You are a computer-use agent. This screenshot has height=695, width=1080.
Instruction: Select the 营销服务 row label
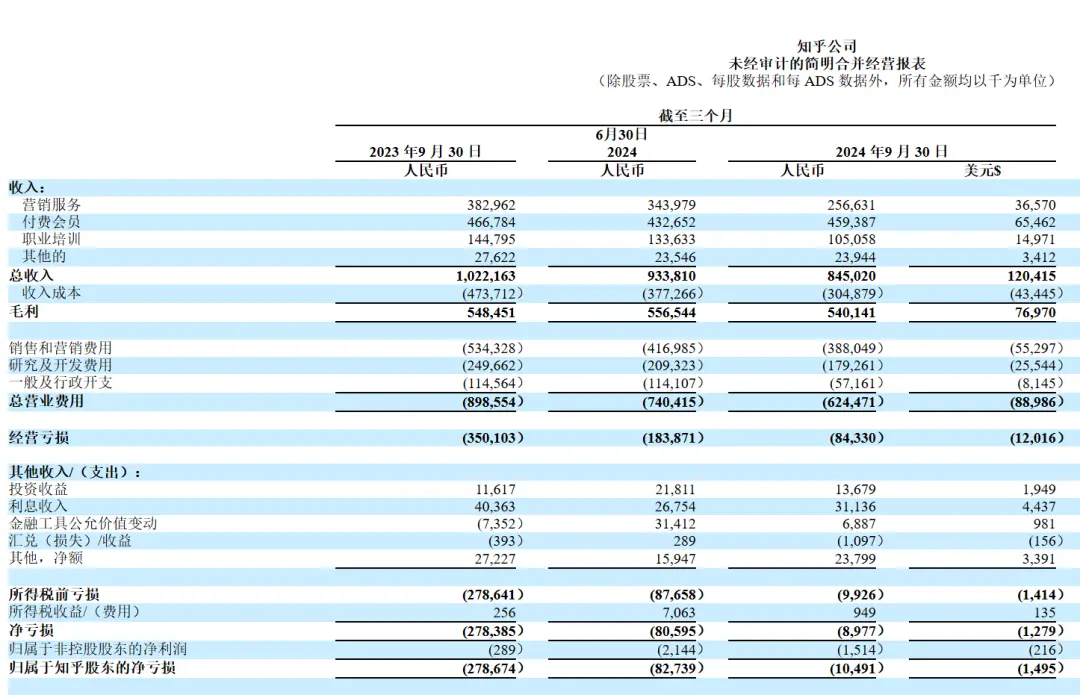click(52, 205)
